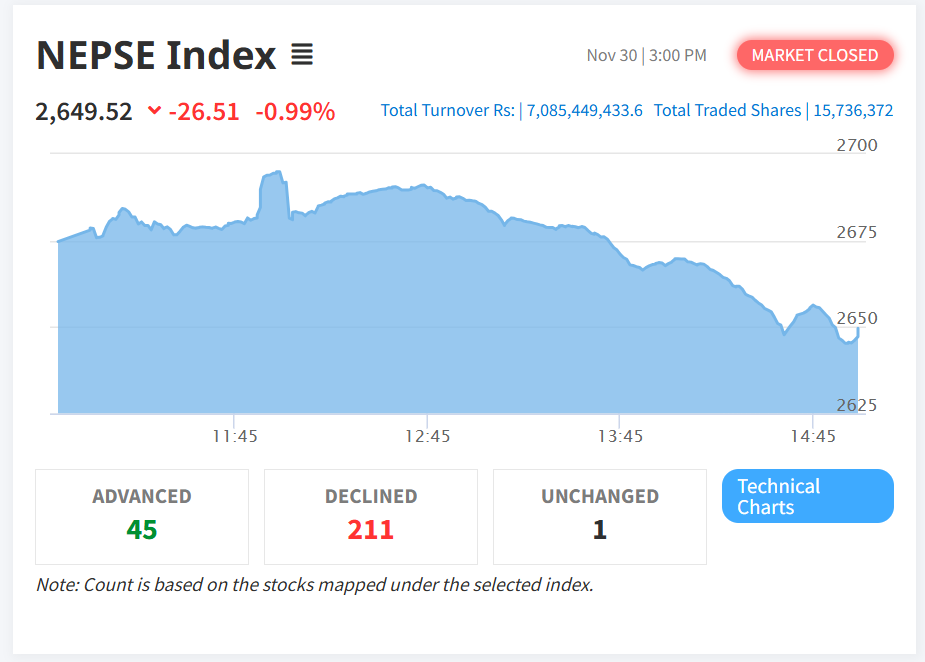
Task: Open the menu icon beside NEPSE Index
Action: [302, 55]
